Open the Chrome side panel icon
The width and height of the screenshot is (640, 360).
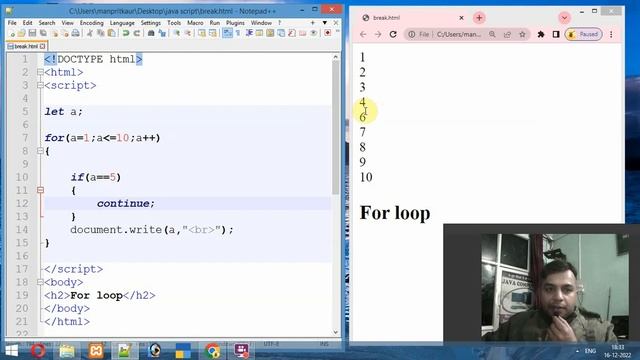tap(556, 34)
